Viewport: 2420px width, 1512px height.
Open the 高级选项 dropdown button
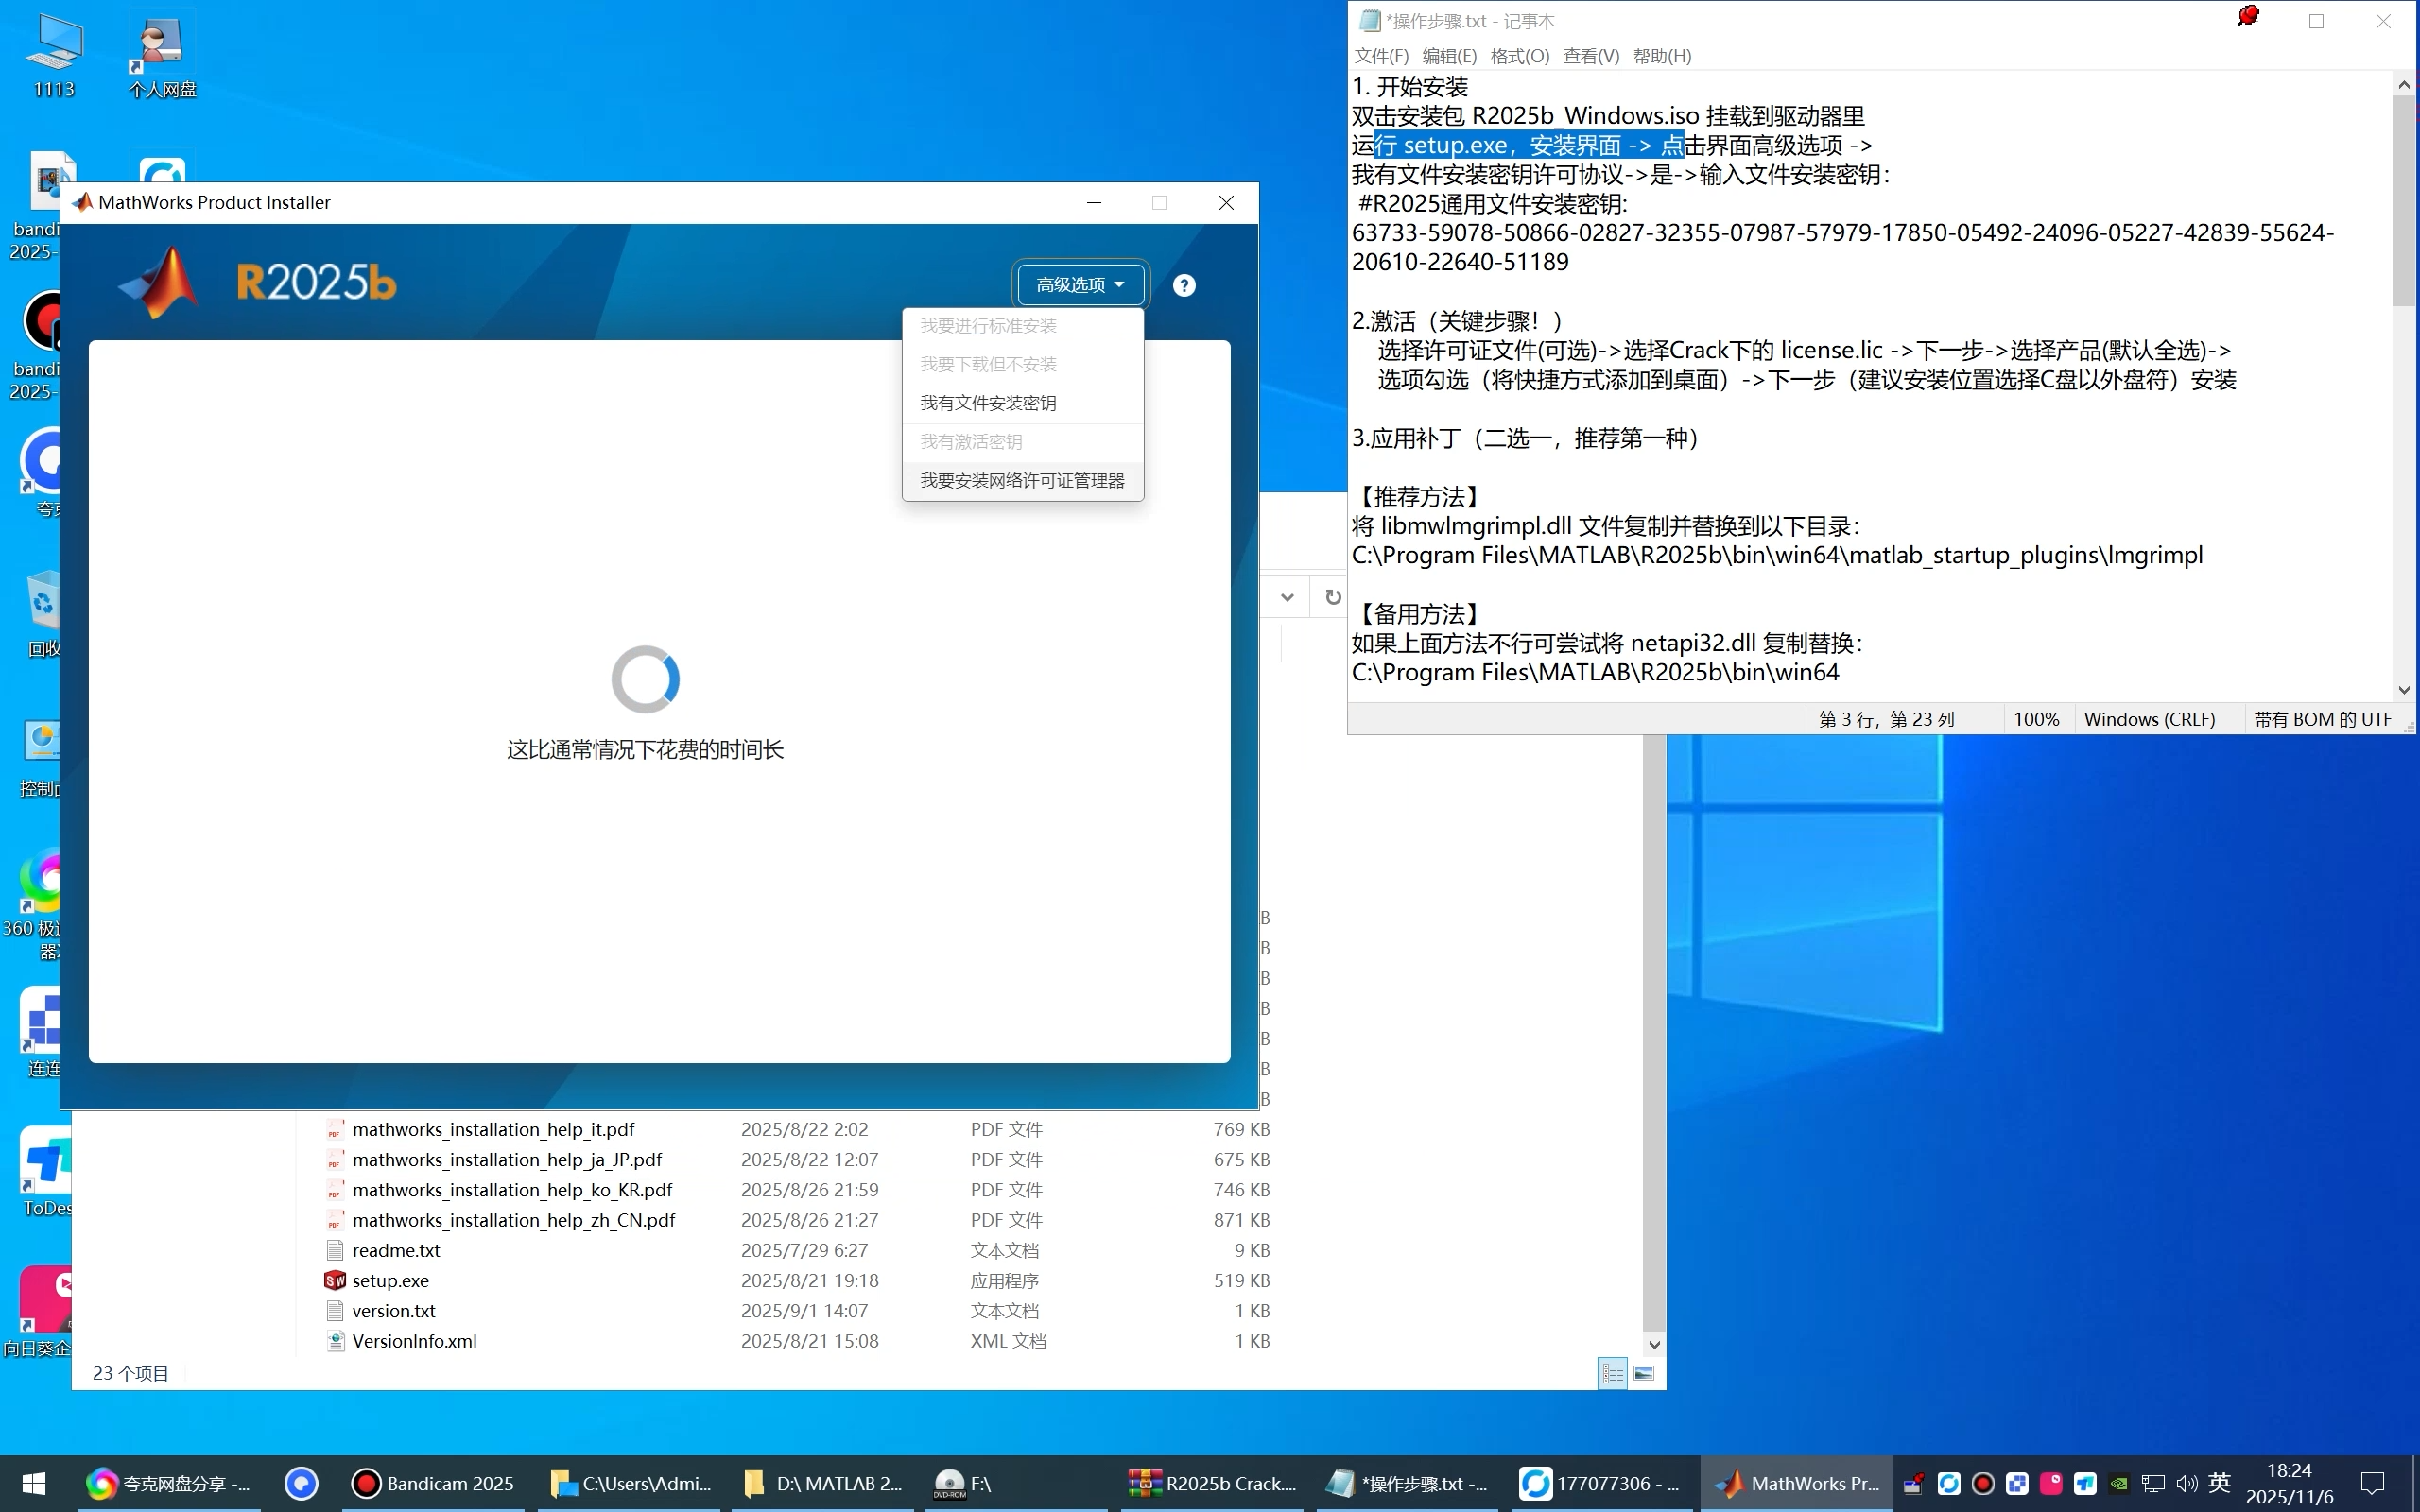click(1080, 285)
